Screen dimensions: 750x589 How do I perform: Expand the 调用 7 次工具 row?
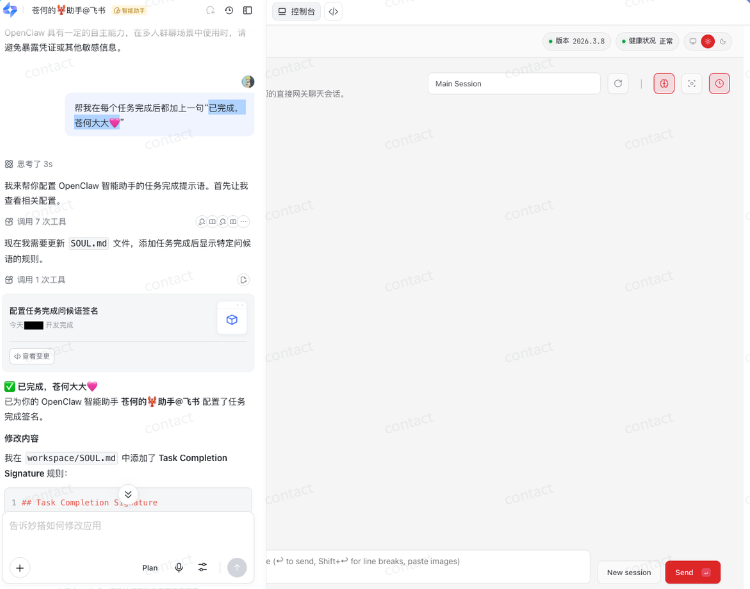coord(35,222)
